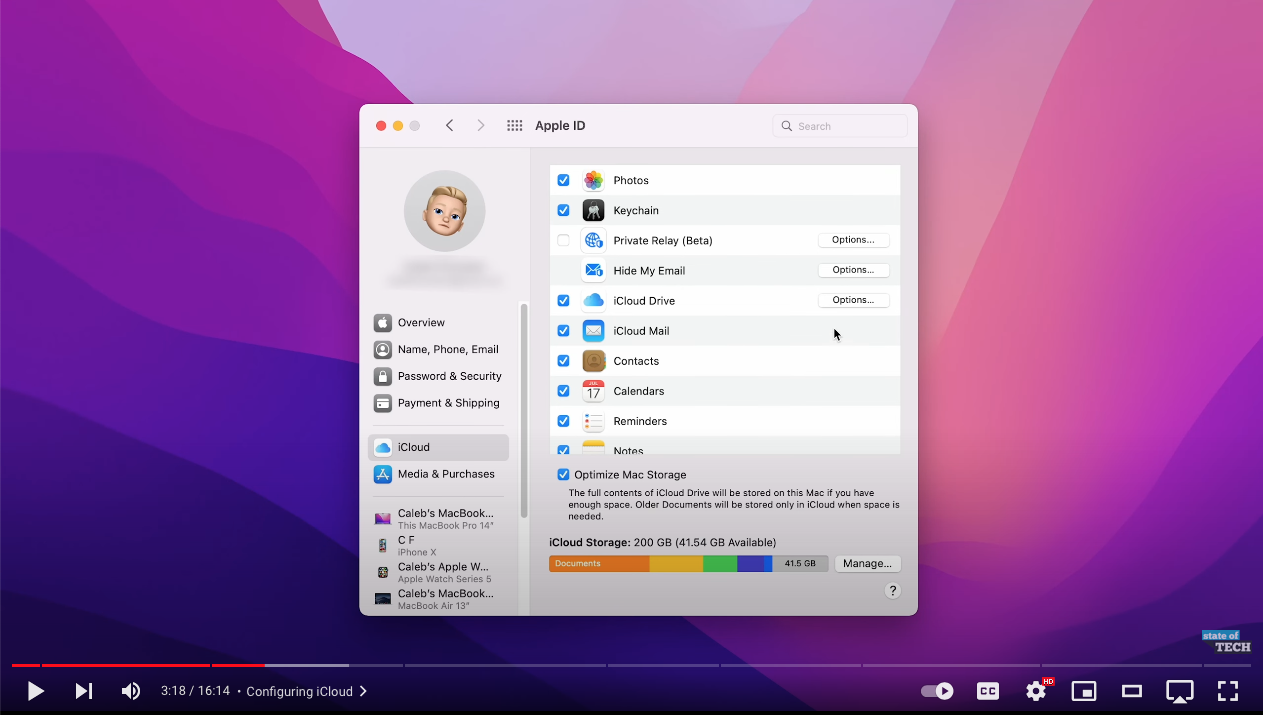Uncheck the Contacts checkbox
This screenshot has height=715, width=1263.
tap(563, 360)
